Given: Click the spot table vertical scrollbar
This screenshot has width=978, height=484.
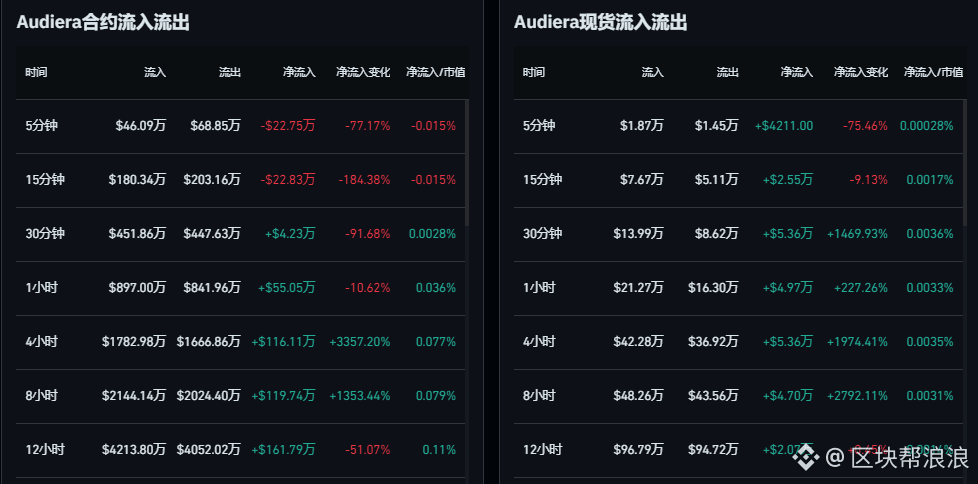Looking at the screenshot, I should tap(965, 163).
